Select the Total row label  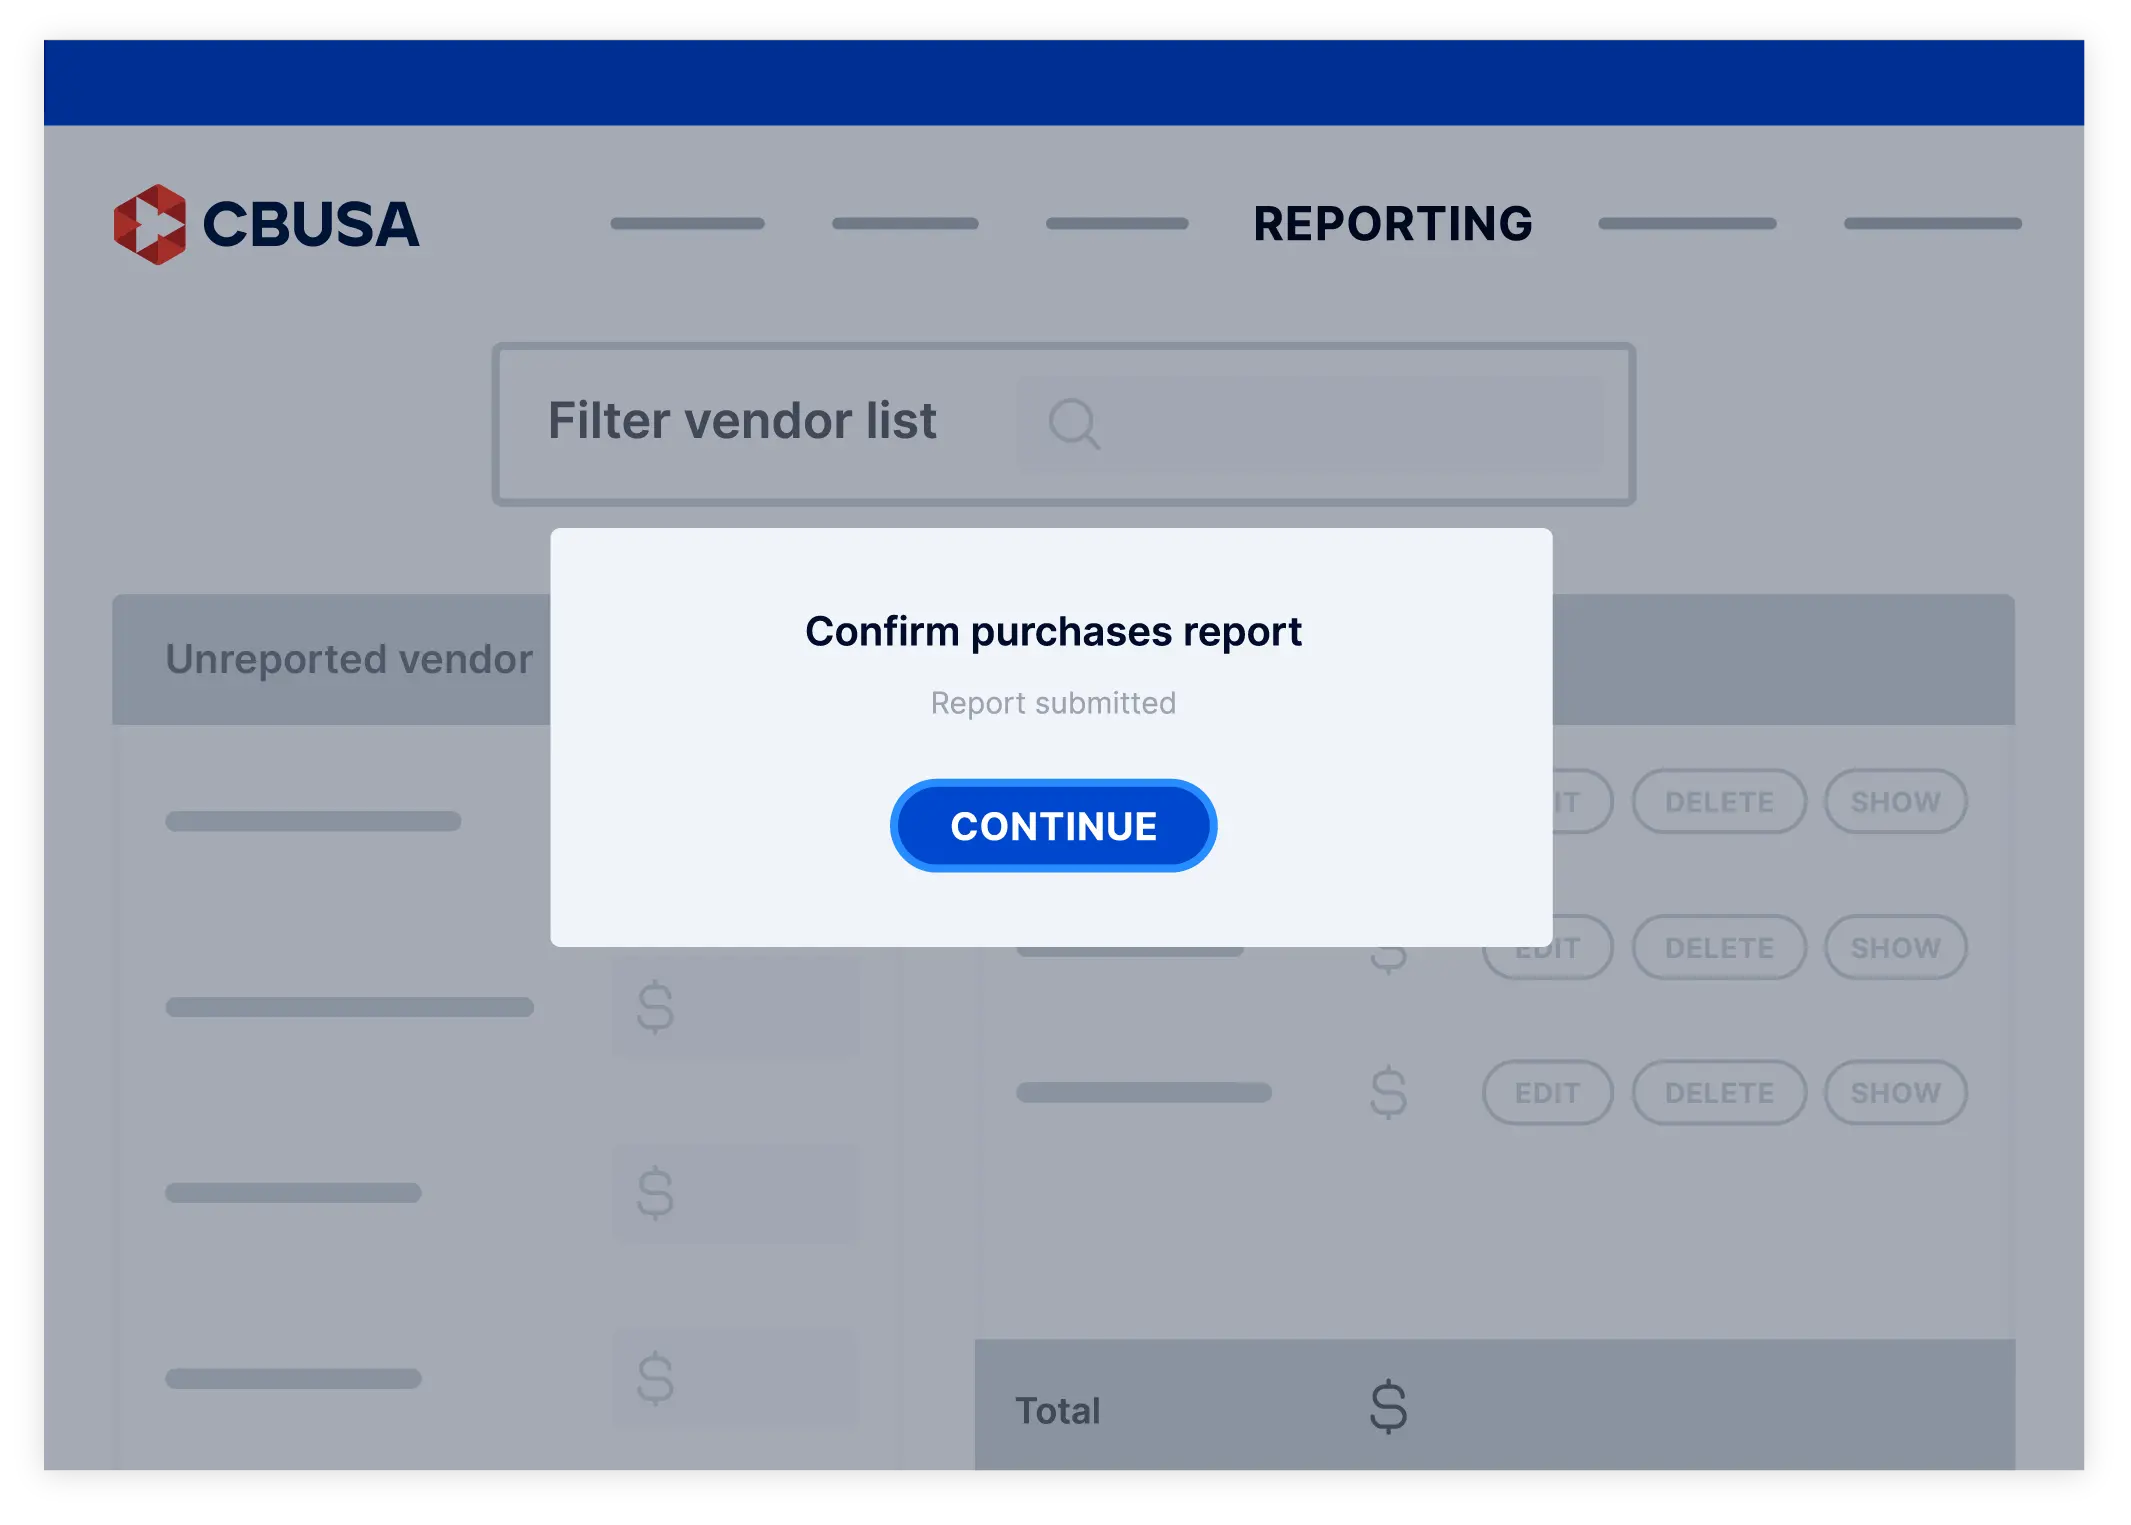pyautogui.click(x=1058, y=1410)
